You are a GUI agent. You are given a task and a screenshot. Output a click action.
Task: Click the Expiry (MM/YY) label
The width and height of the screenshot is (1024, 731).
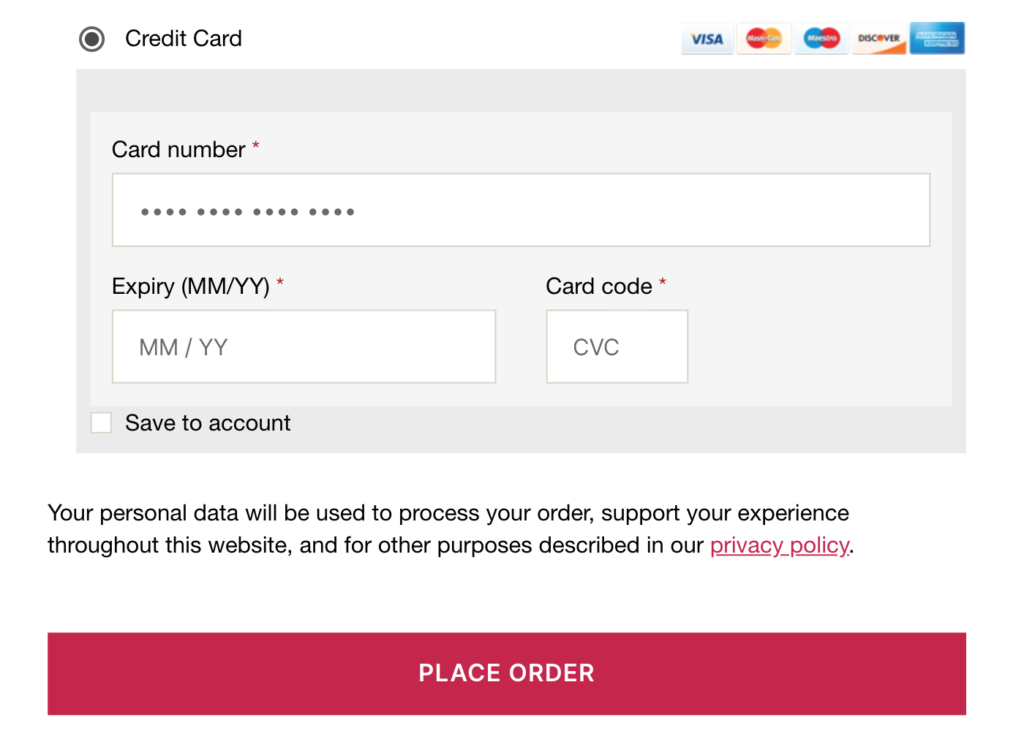191,286
